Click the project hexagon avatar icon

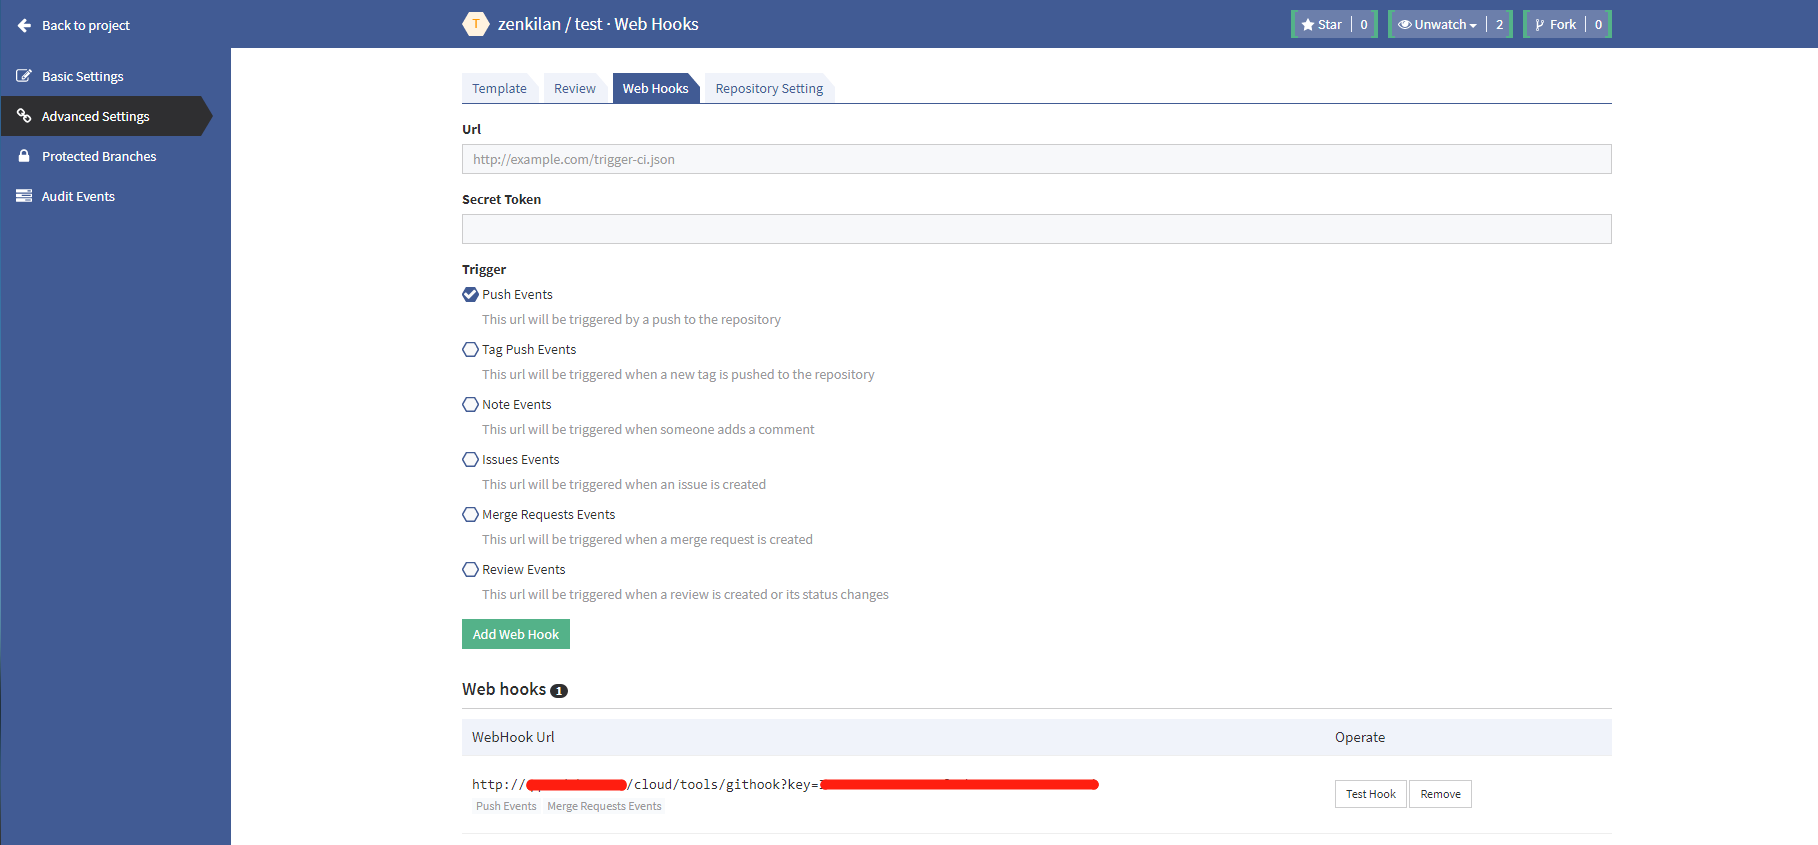[476, 24]
